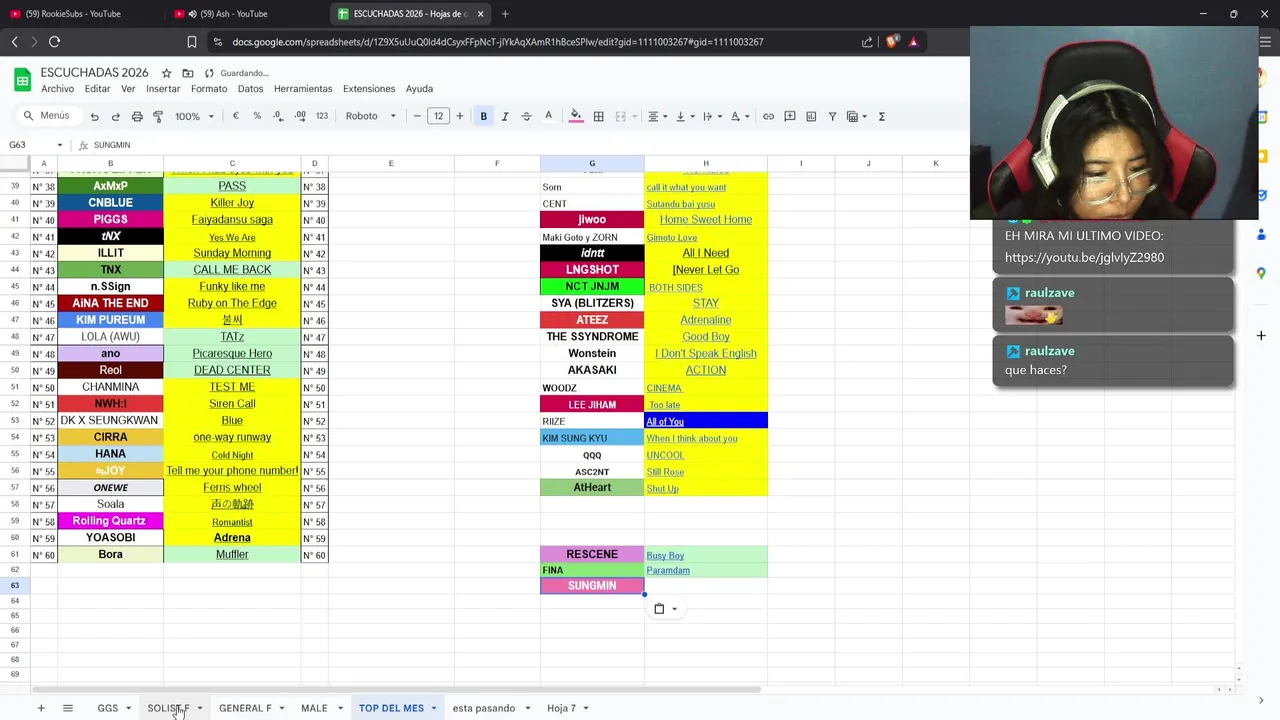Search the Menús box

click(x=47, y=116)
